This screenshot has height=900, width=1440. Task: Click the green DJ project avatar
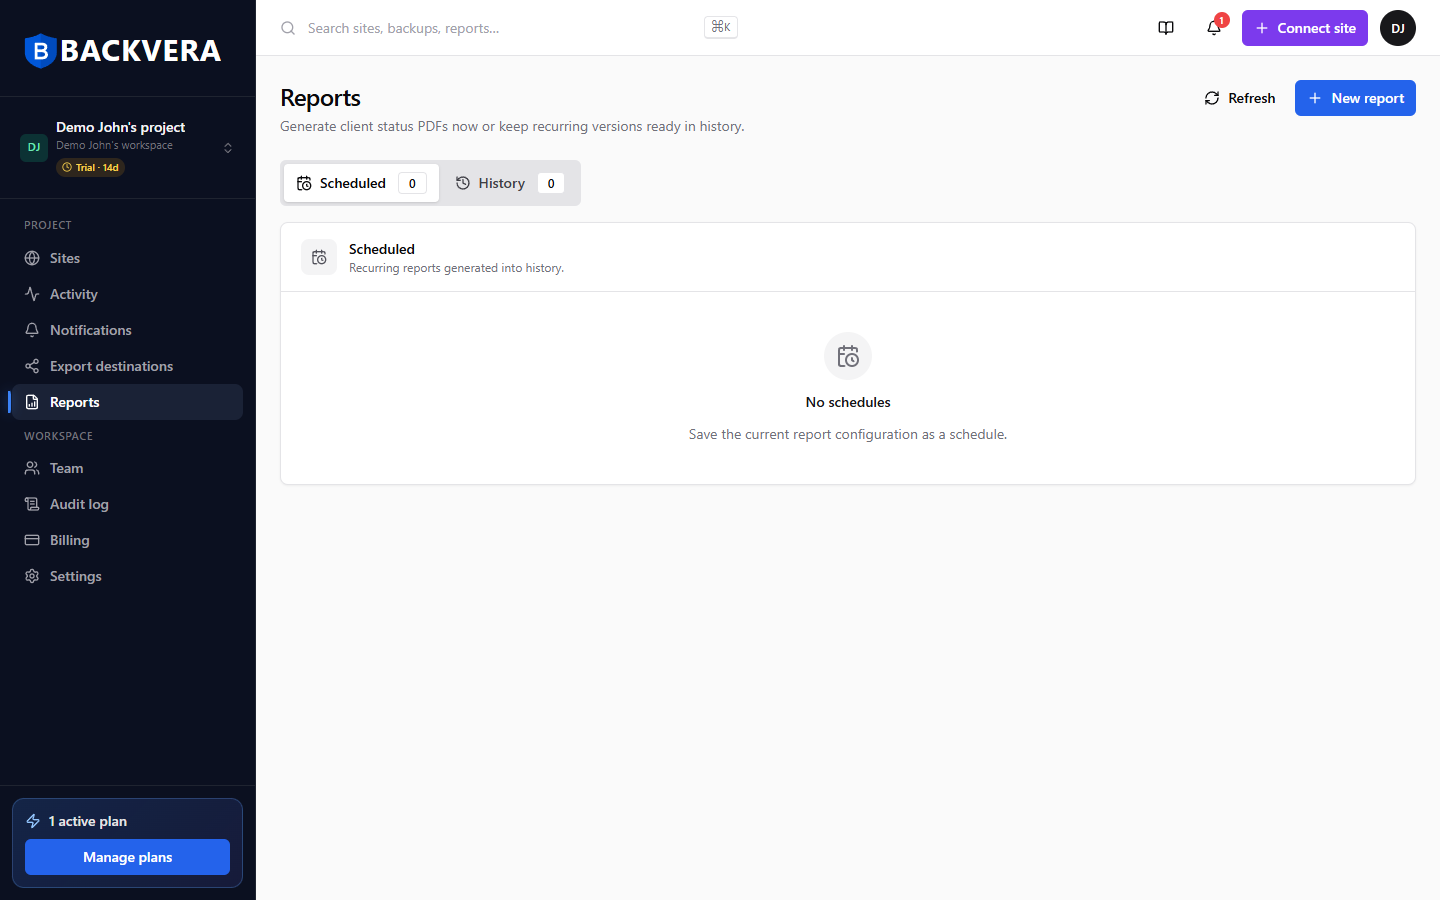(x=34, y=147)
